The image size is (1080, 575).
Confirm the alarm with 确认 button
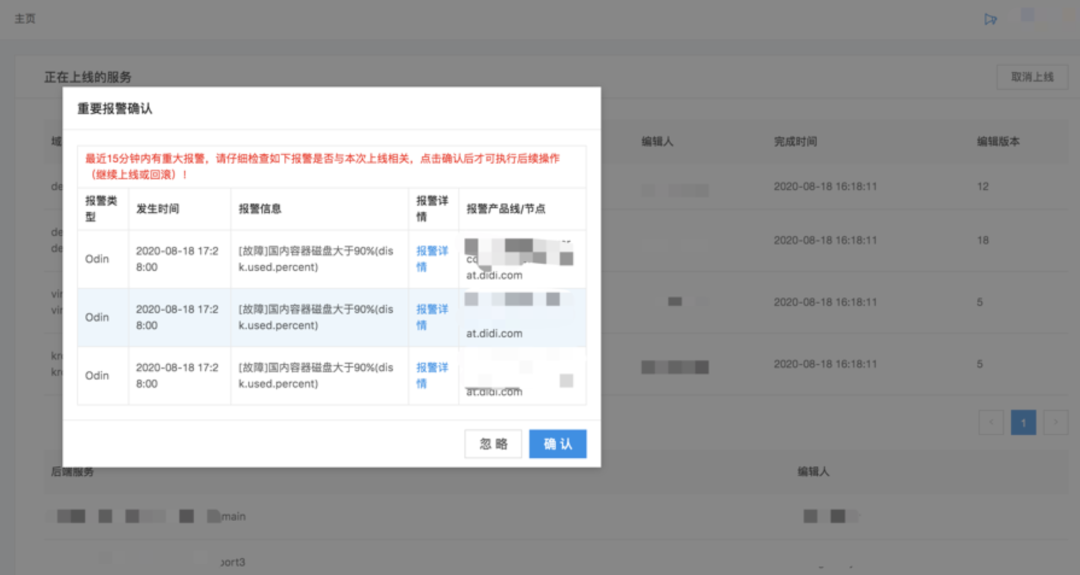point(557,443)
